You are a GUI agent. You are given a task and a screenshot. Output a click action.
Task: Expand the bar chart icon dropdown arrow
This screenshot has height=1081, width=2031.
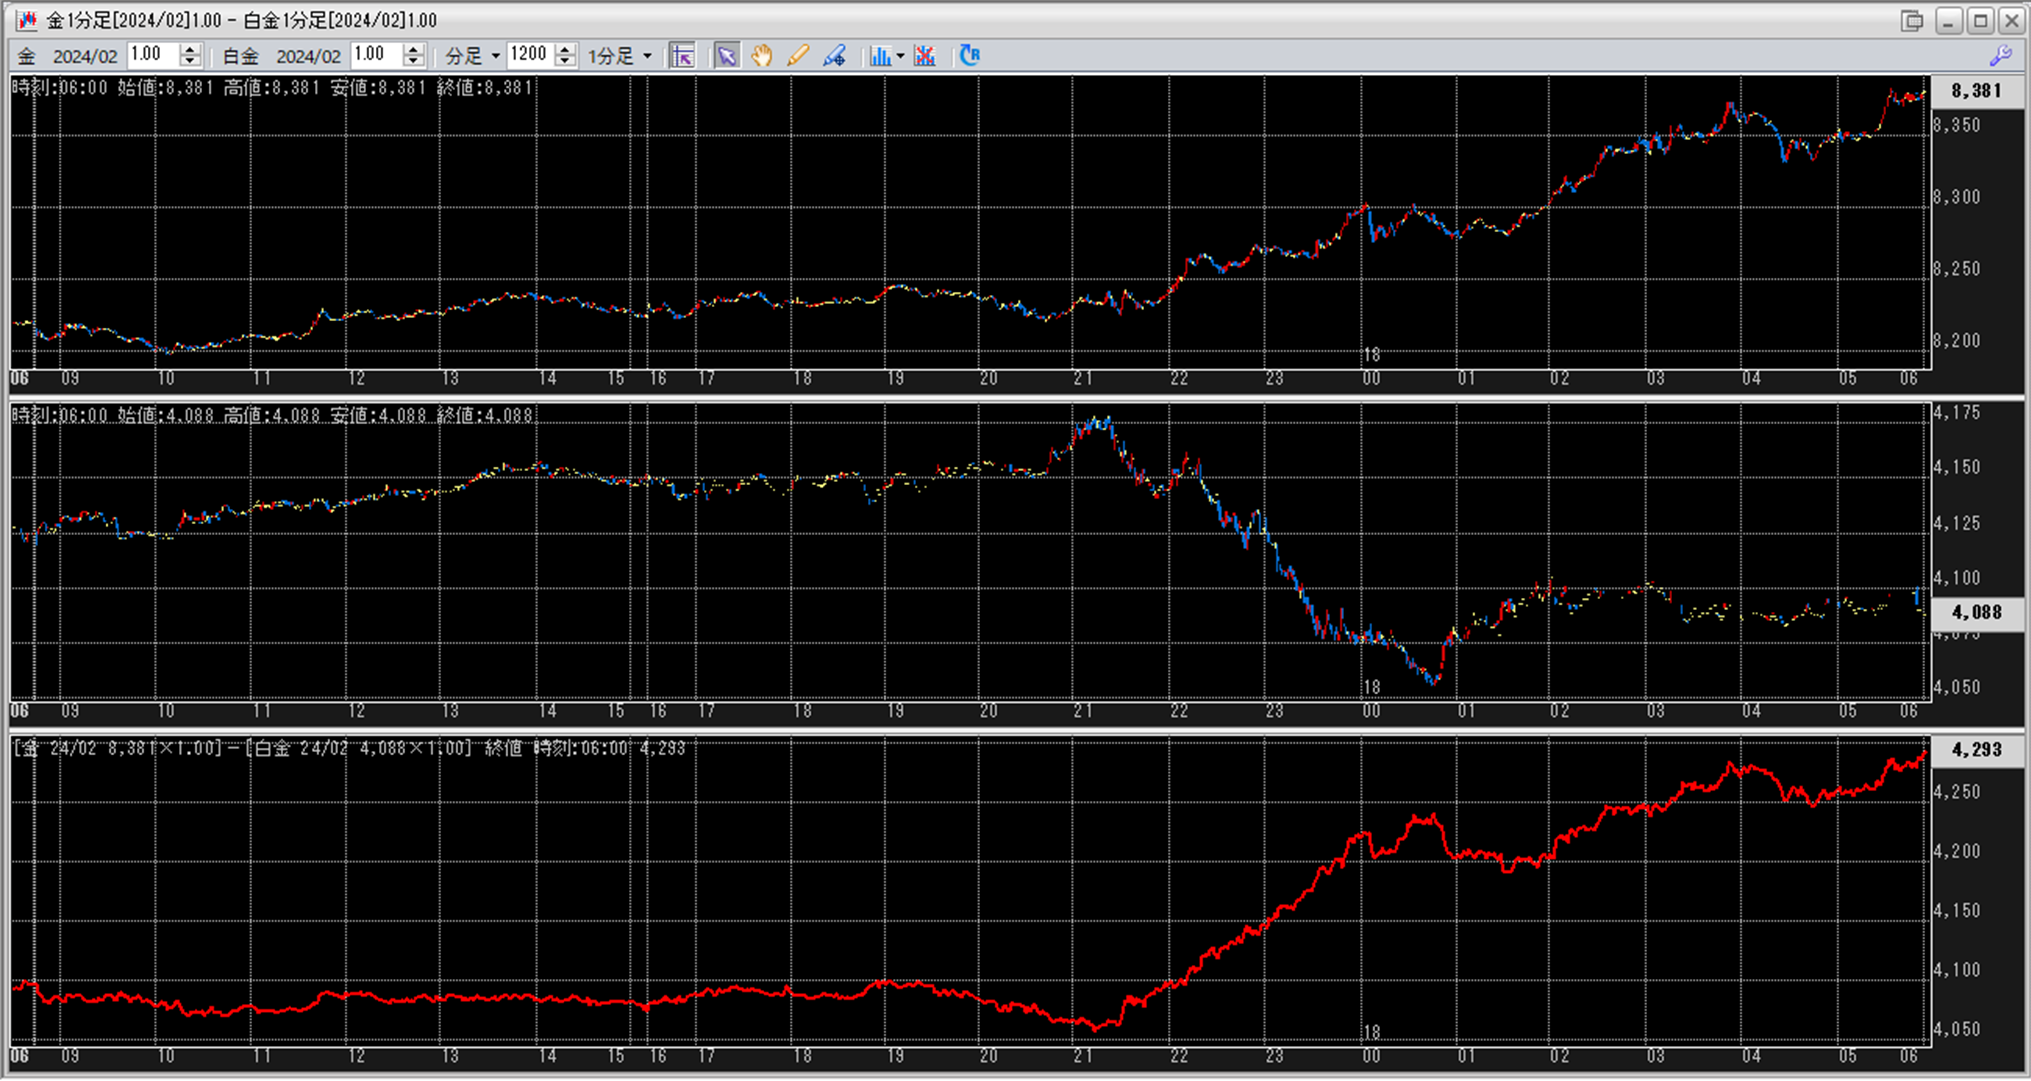point(900,56)
